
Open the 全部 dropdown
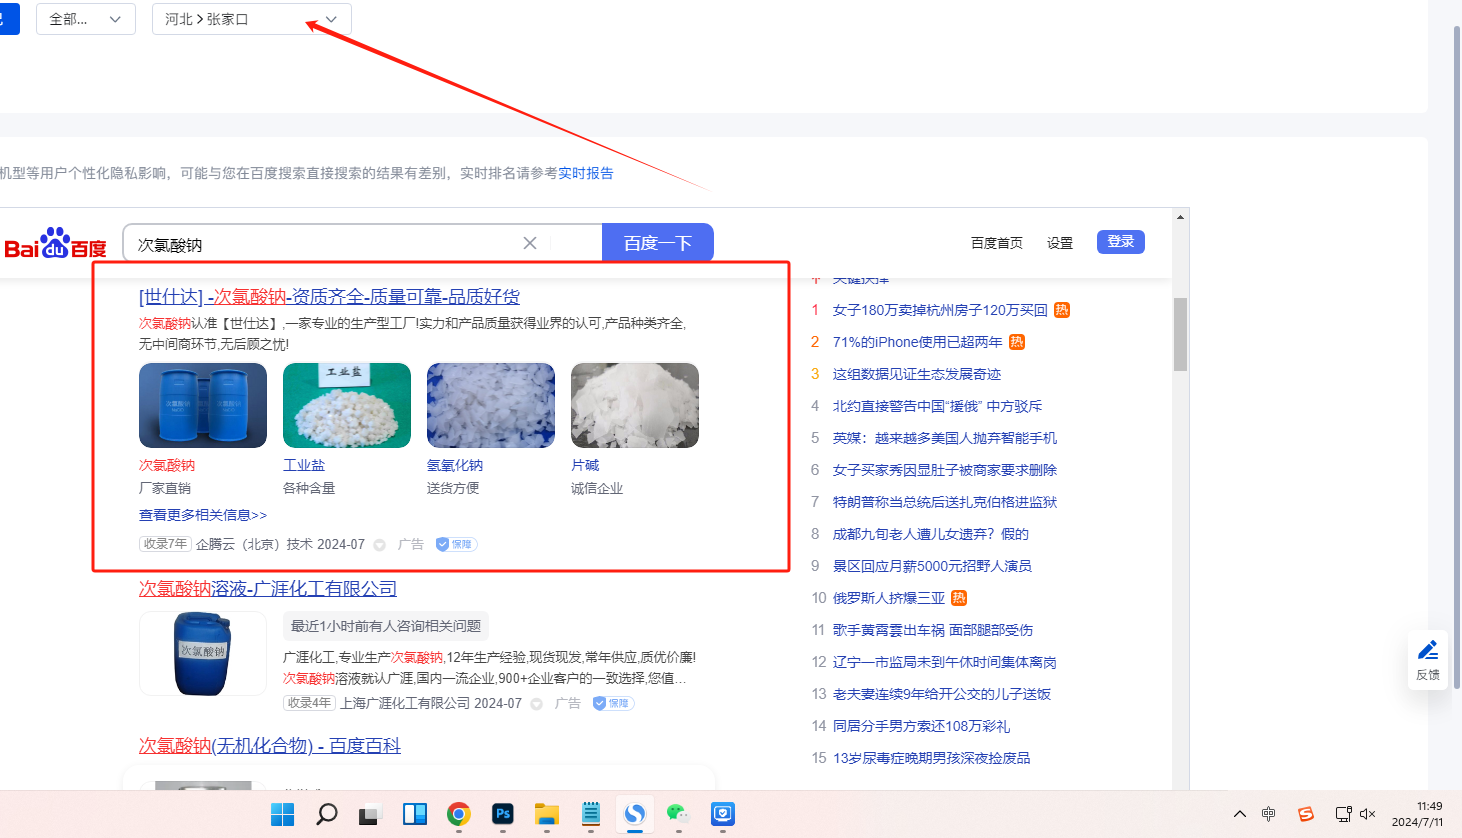click(x=86, y=19)
